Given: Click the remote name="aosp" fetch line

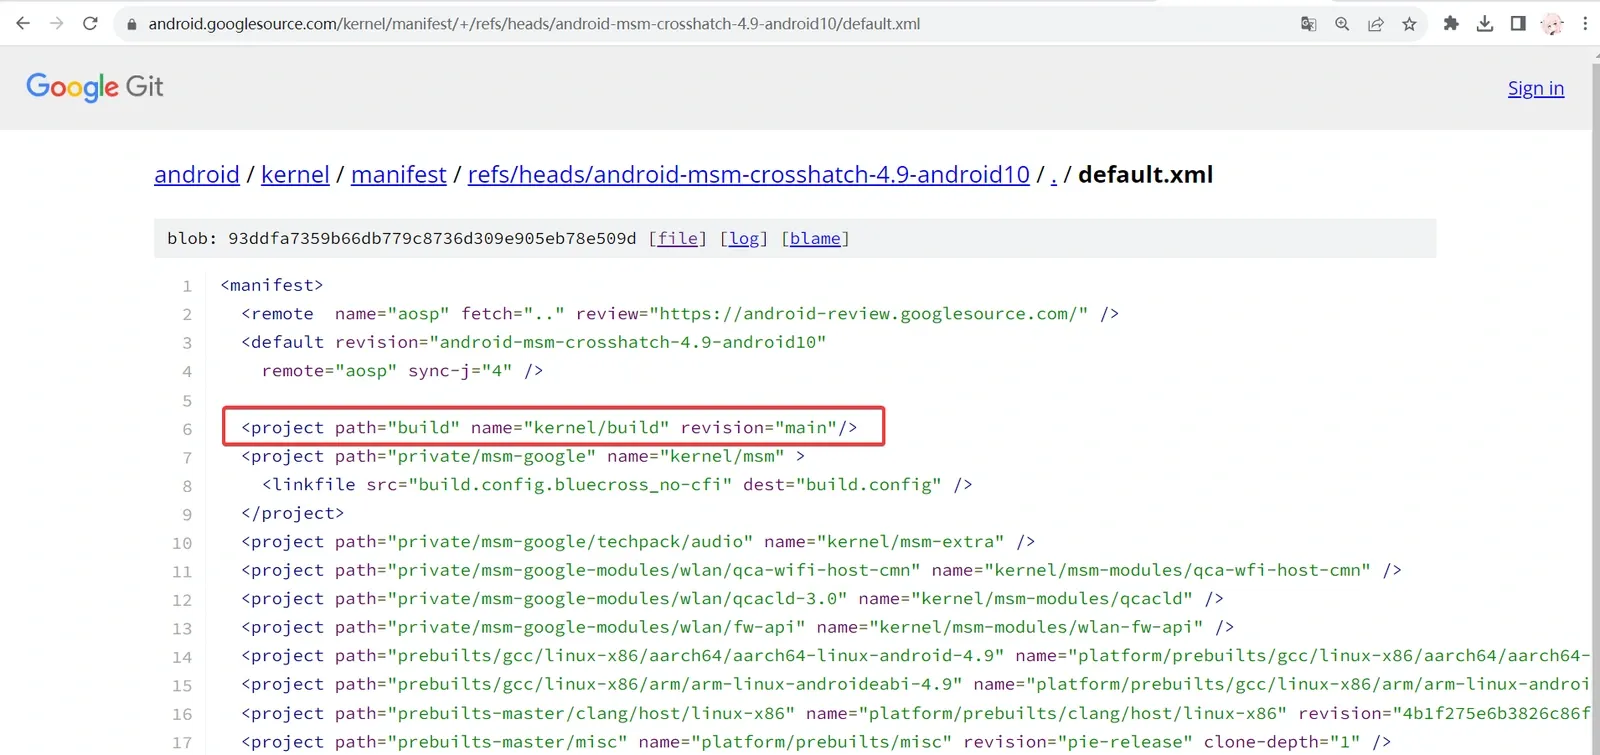Looking at the screenshot, I should [680, 313].
